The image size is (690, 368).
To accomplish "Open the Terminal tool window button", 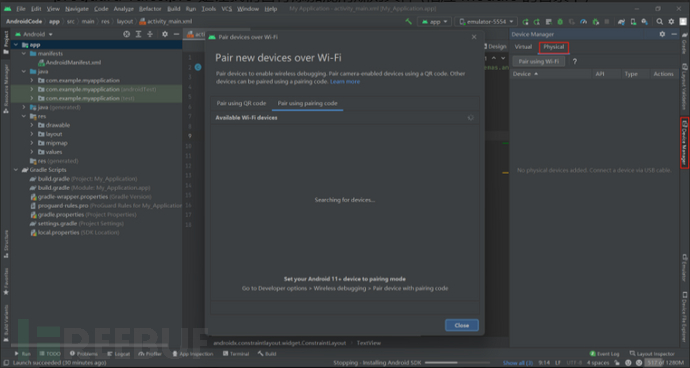I will (236, 354).
